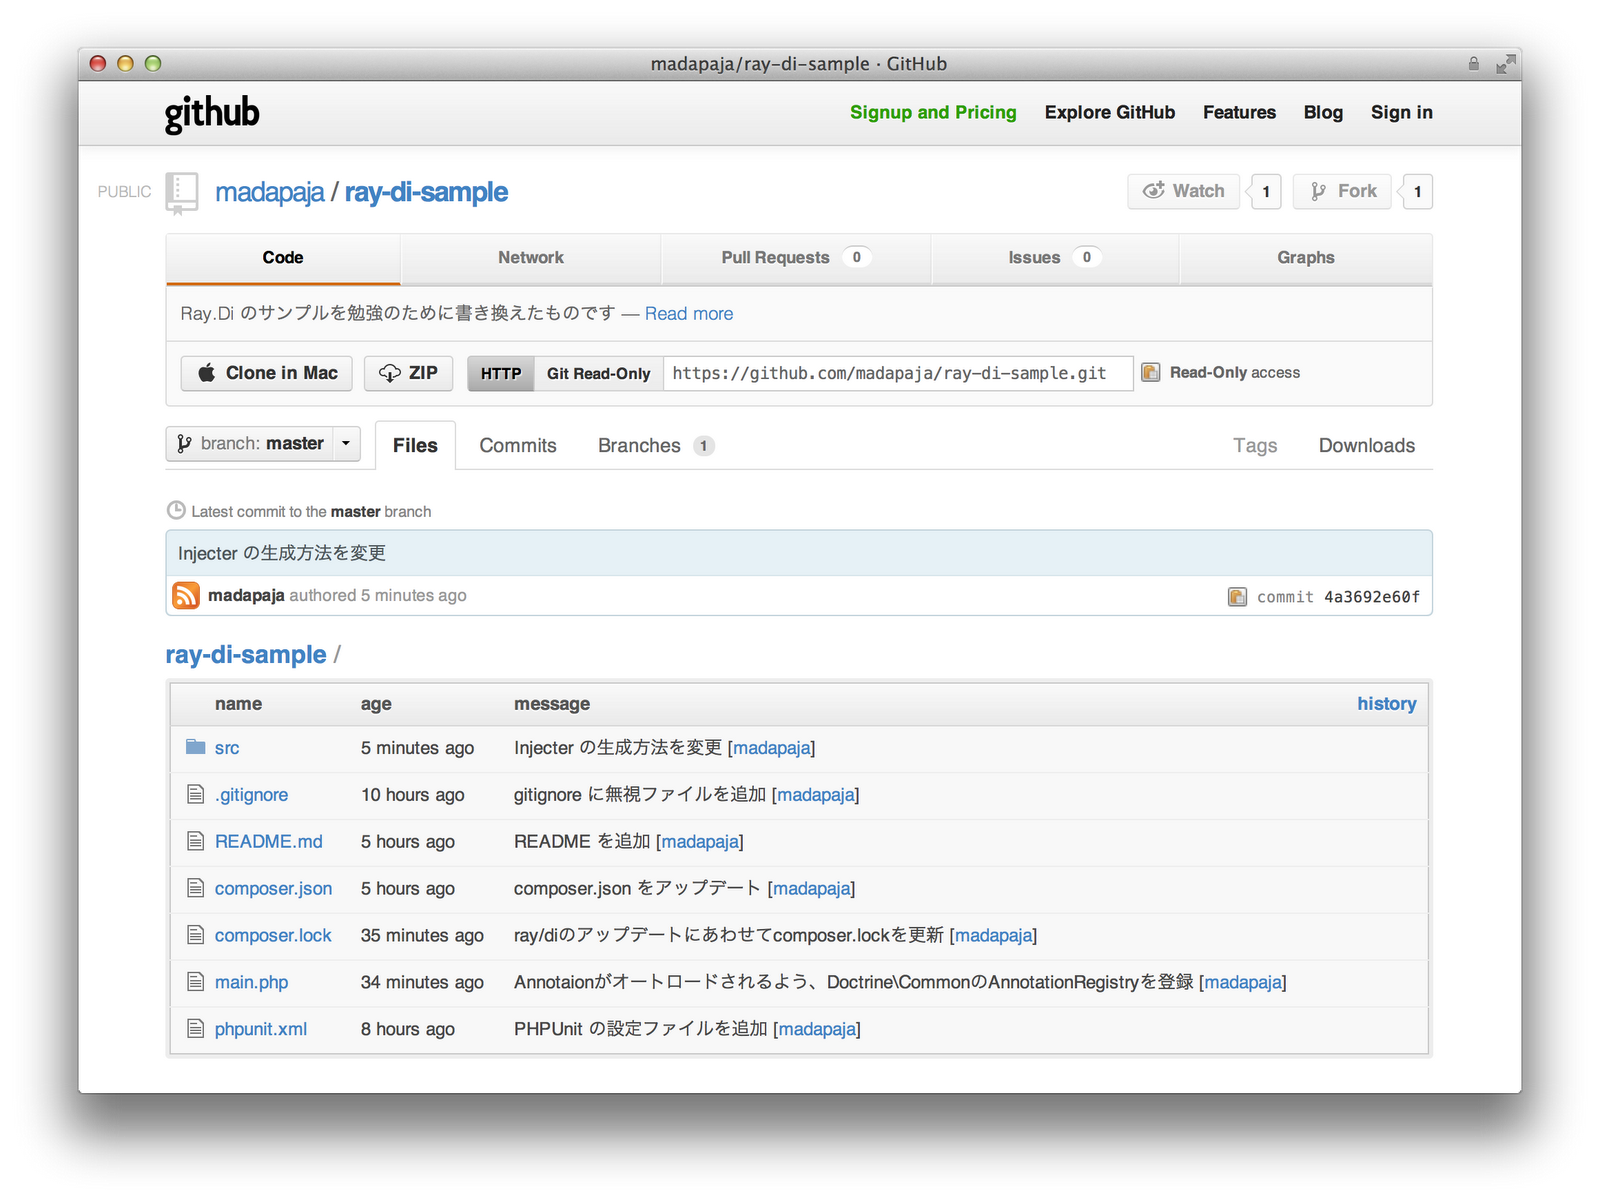
Task: Select the Git Read-Only clone protocol
Action: tap(599, 373)
